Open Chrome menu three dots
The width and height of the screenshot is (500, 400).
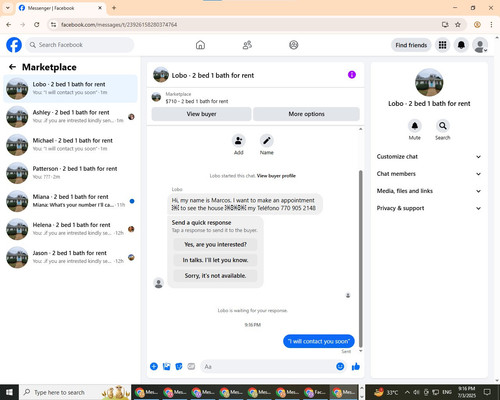pyautogui.click(x=491, y=25)
